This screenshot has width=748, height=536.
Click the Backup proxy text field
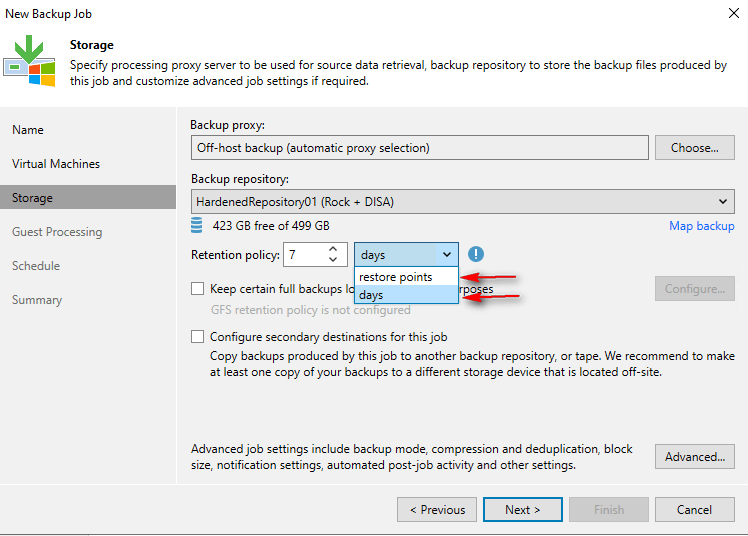419,148
